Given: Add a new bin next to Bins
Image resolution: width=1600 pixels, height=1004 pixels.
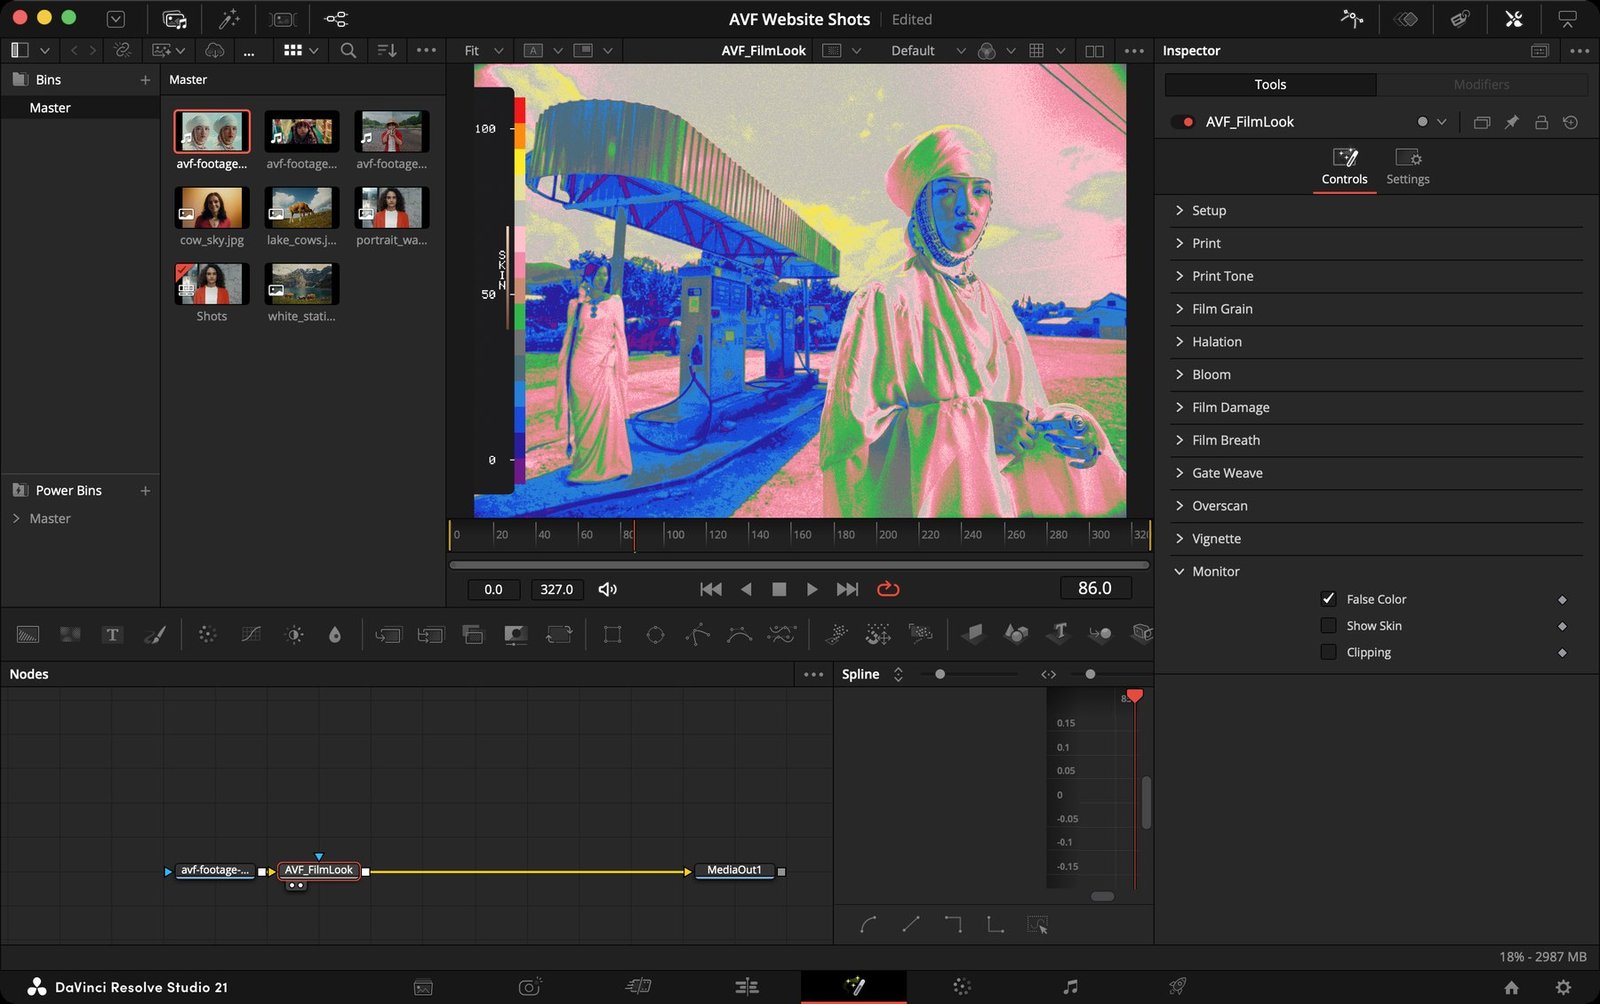Looking at the screenshot, I should (145, 80).
